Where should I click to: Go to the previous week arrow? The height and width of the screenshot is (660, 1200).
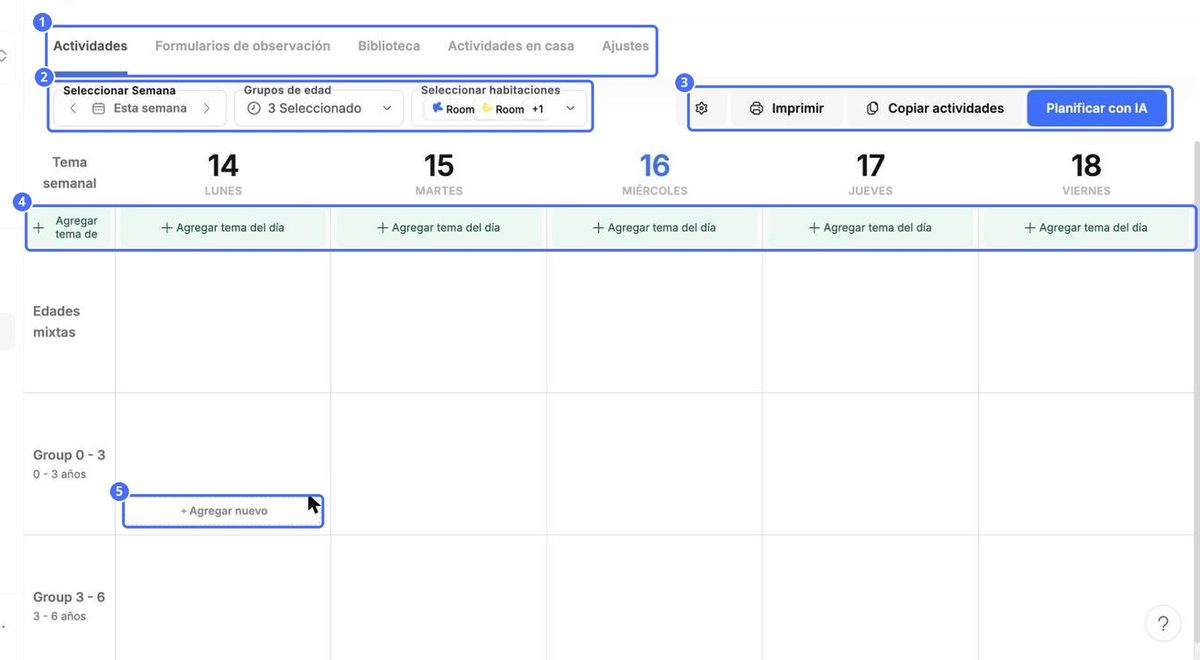(x=73, y=108)
